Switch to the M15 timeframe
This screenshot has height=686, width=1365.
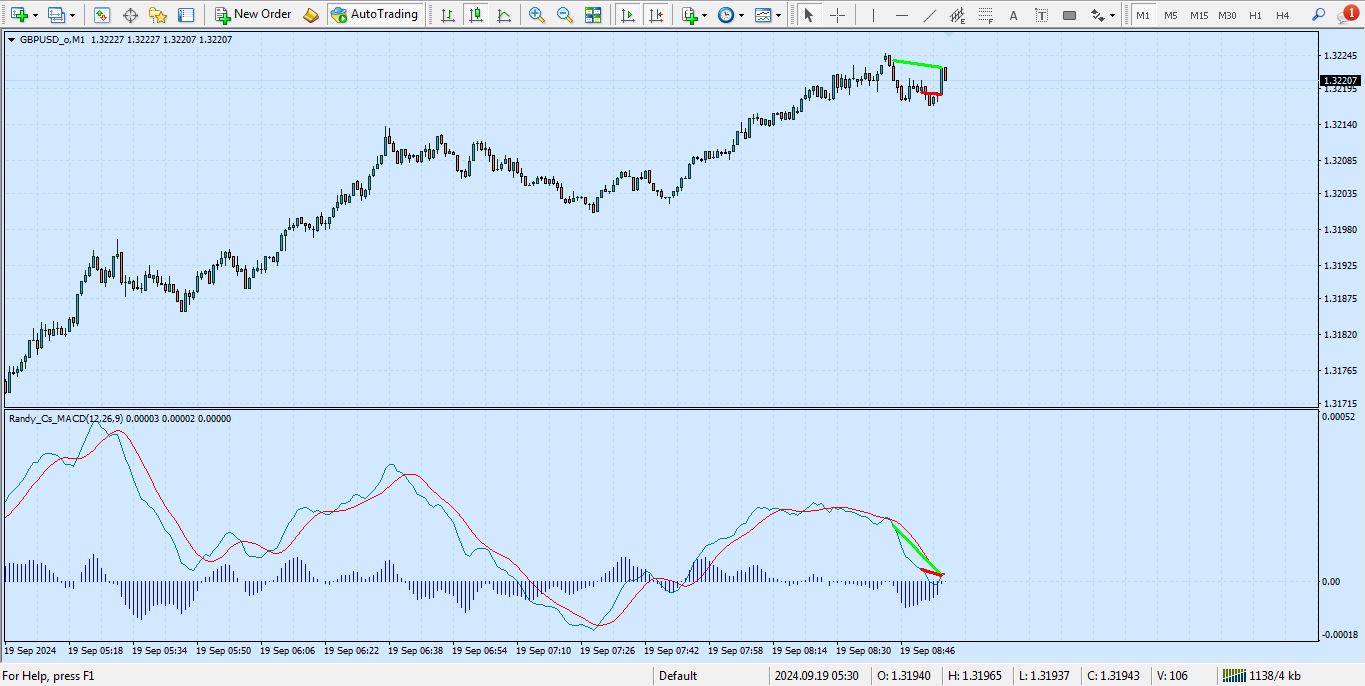[1198, 16]
